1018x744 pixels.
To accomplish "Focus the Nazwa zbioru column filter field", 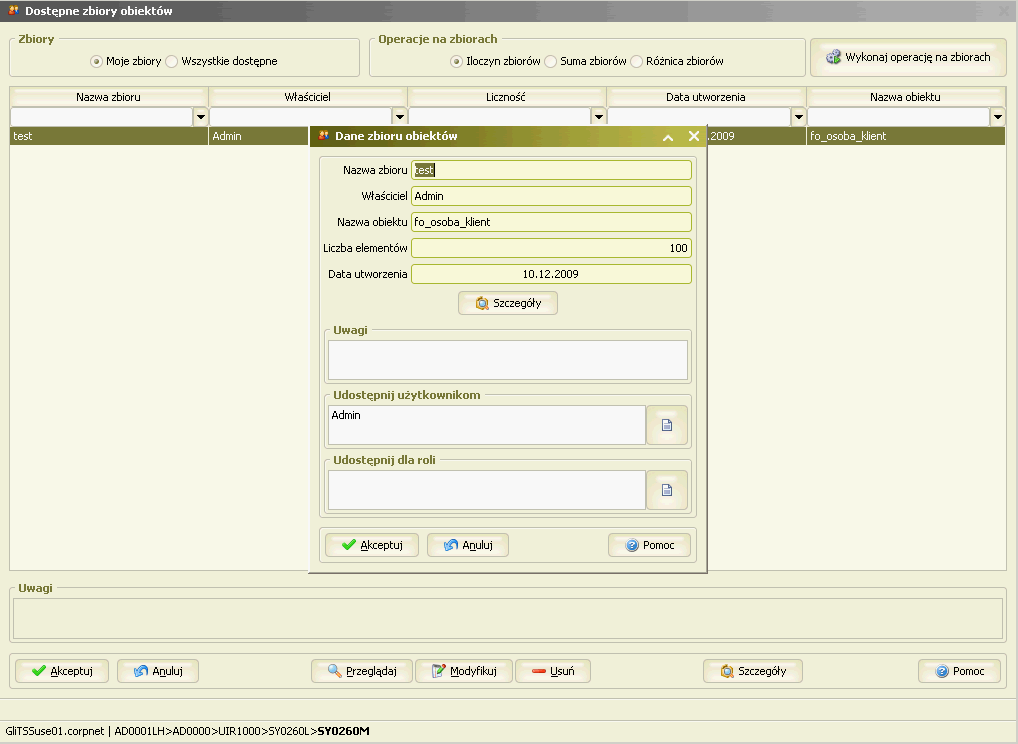I will pyautogui.click(x=102, y=117).
